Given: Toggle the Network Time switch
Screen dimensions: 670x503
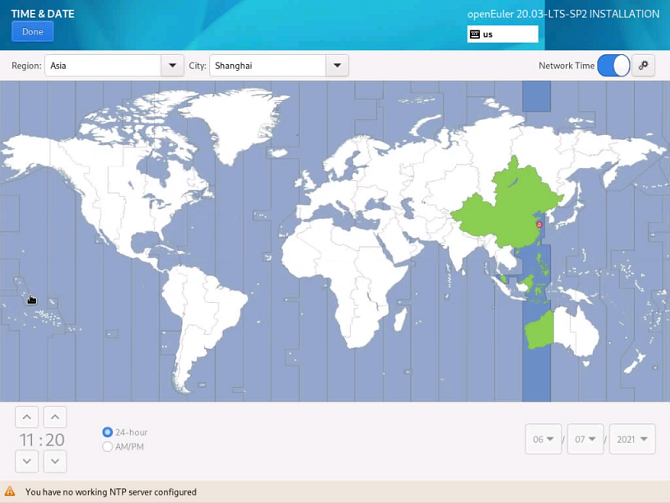Looking at the screenshot, I should pyautogui.click(x=614, y=66).
